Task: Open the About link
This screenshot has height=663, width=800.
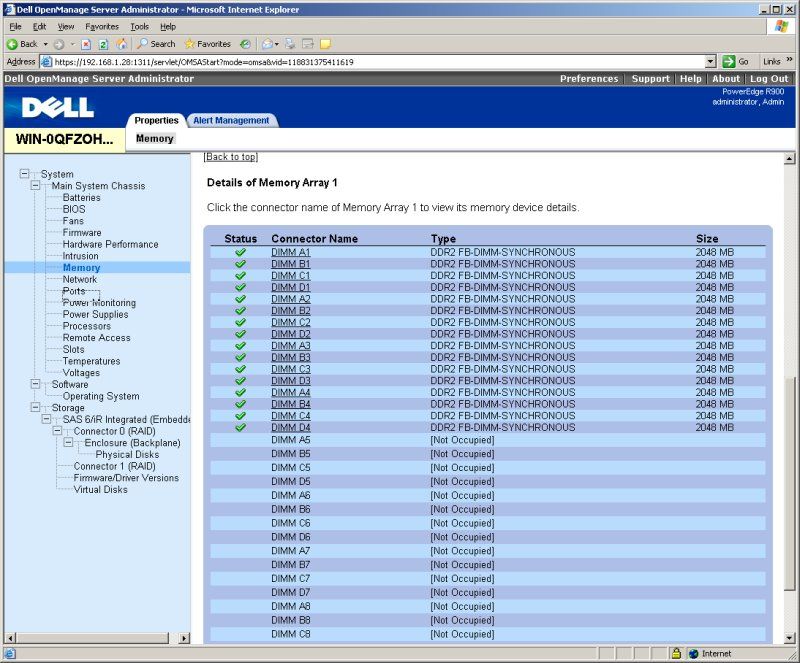Action: pyautogui.click(x=726, y=79)
